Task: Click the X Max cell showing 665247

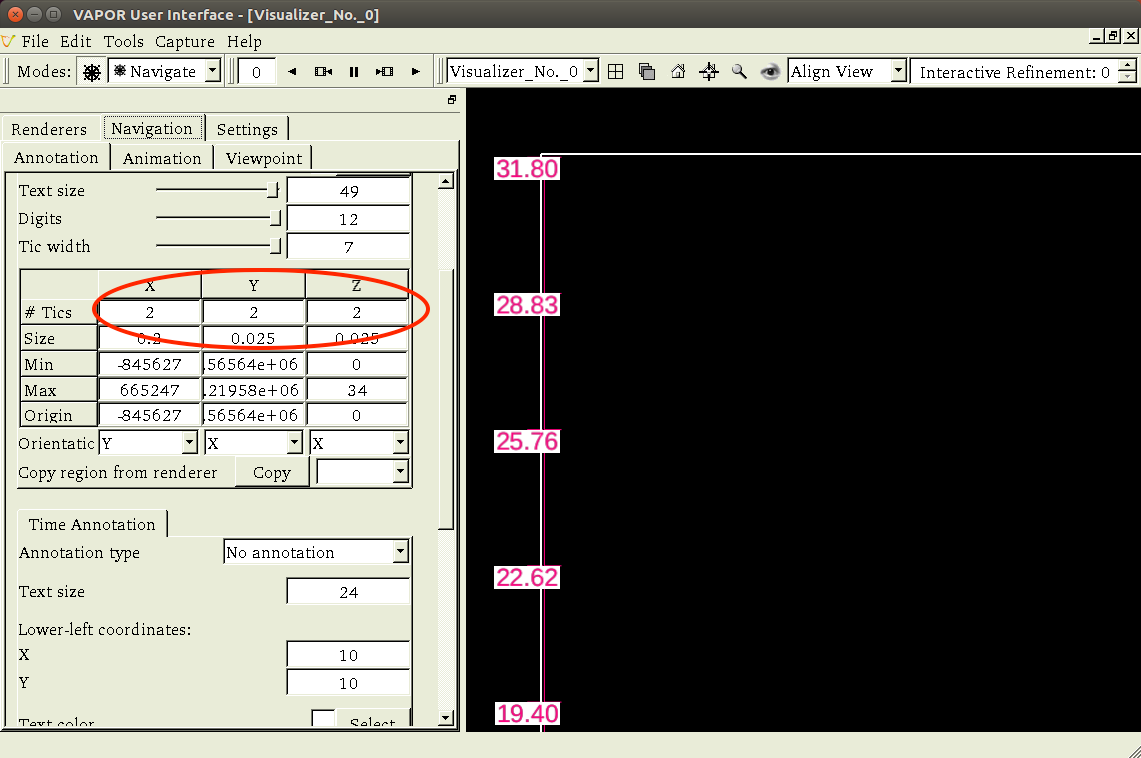Action: [x=150, y=390]
